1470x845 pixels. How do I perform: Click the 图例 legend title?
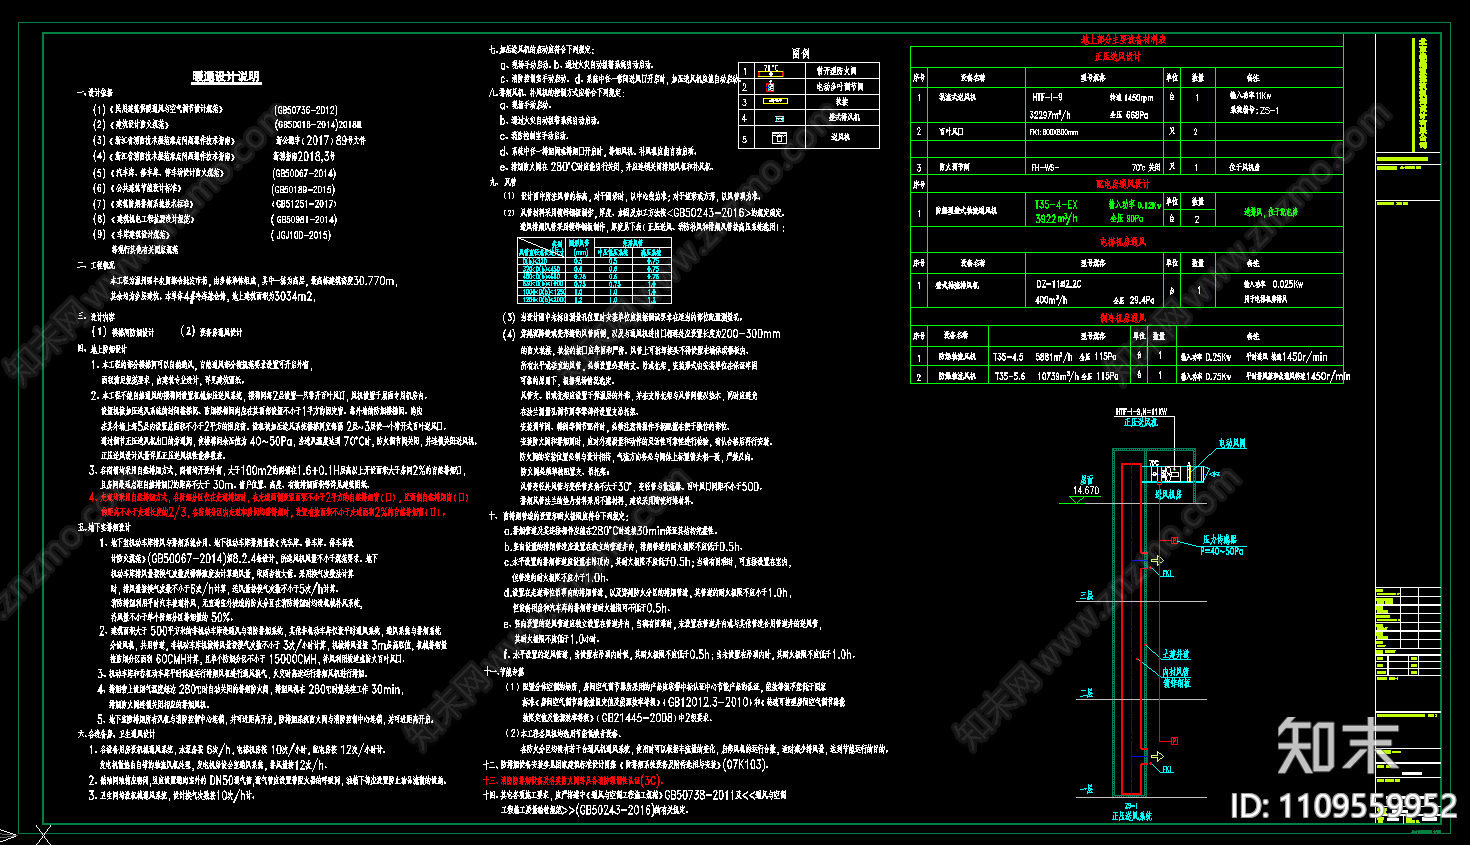click(x=801, y=54)
